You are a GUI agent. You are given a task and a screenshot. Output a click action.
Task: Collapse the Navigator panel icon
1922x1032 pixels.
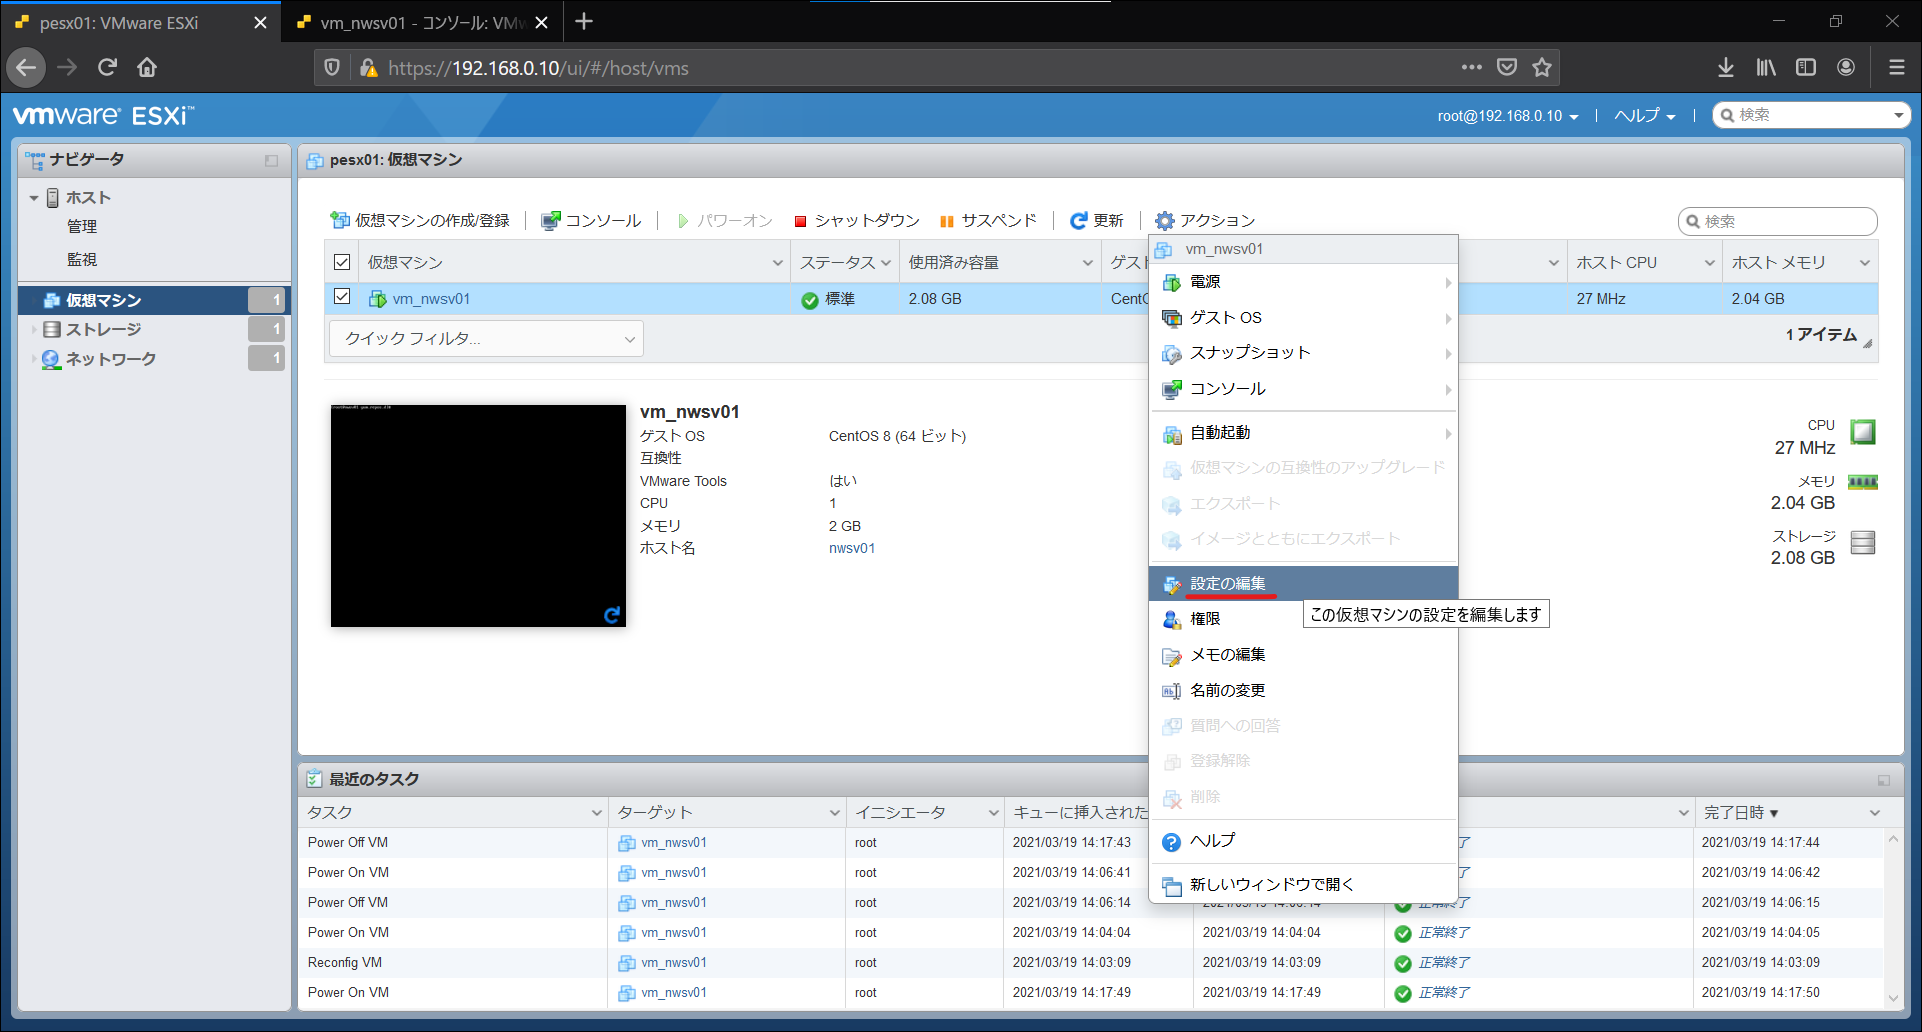tap(271, 160)
